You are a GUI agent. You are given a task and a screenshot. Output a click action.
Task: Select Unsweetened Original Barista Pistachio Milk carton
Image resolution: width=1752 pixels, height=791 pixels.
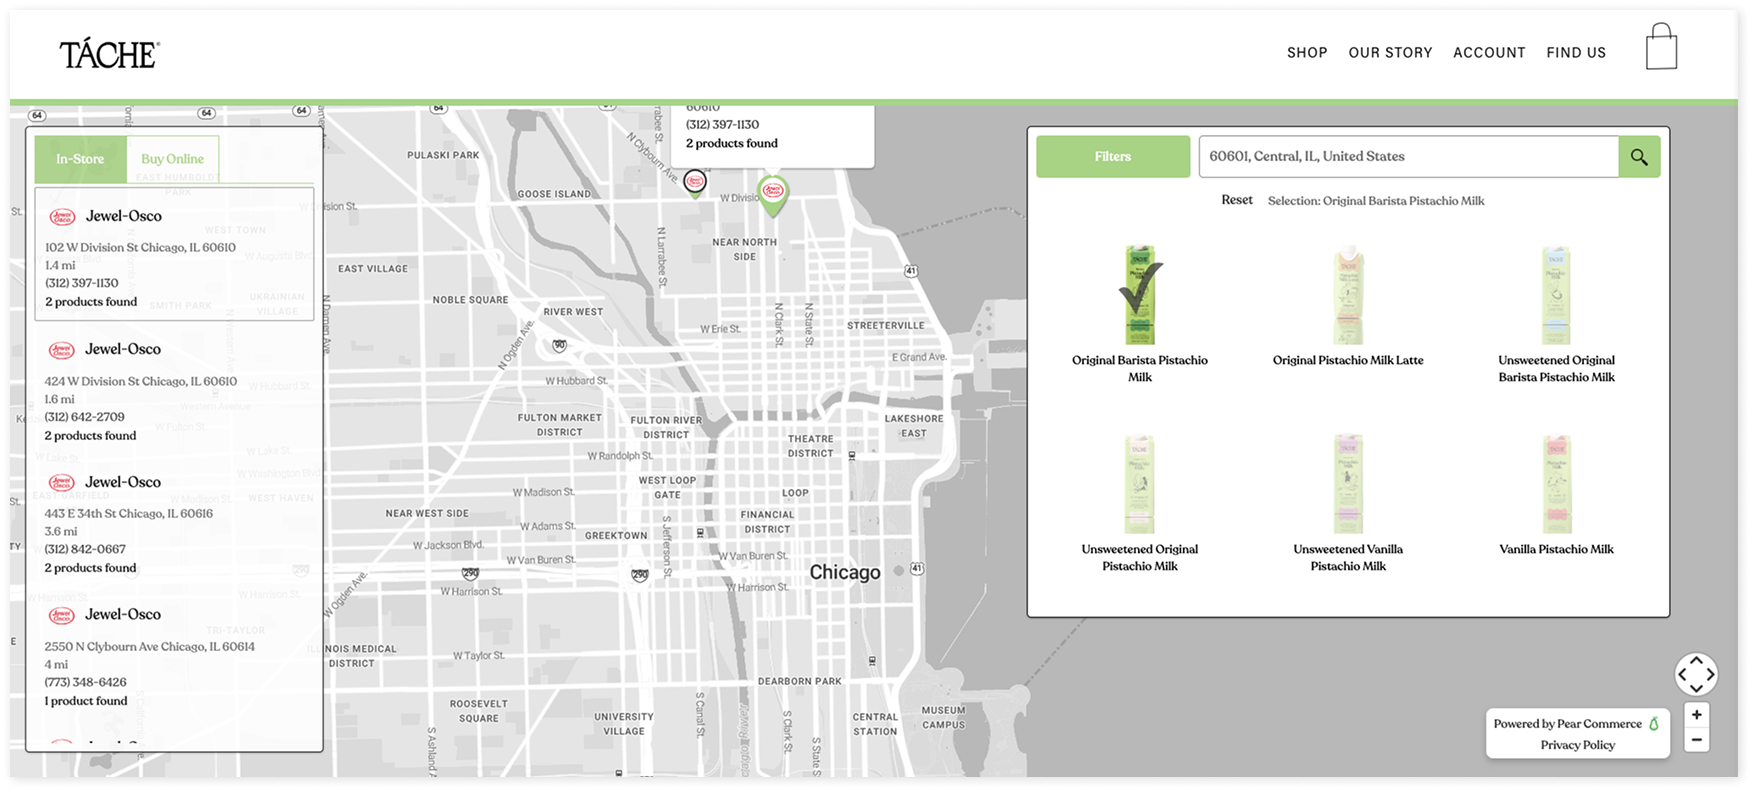point(1556,295)
